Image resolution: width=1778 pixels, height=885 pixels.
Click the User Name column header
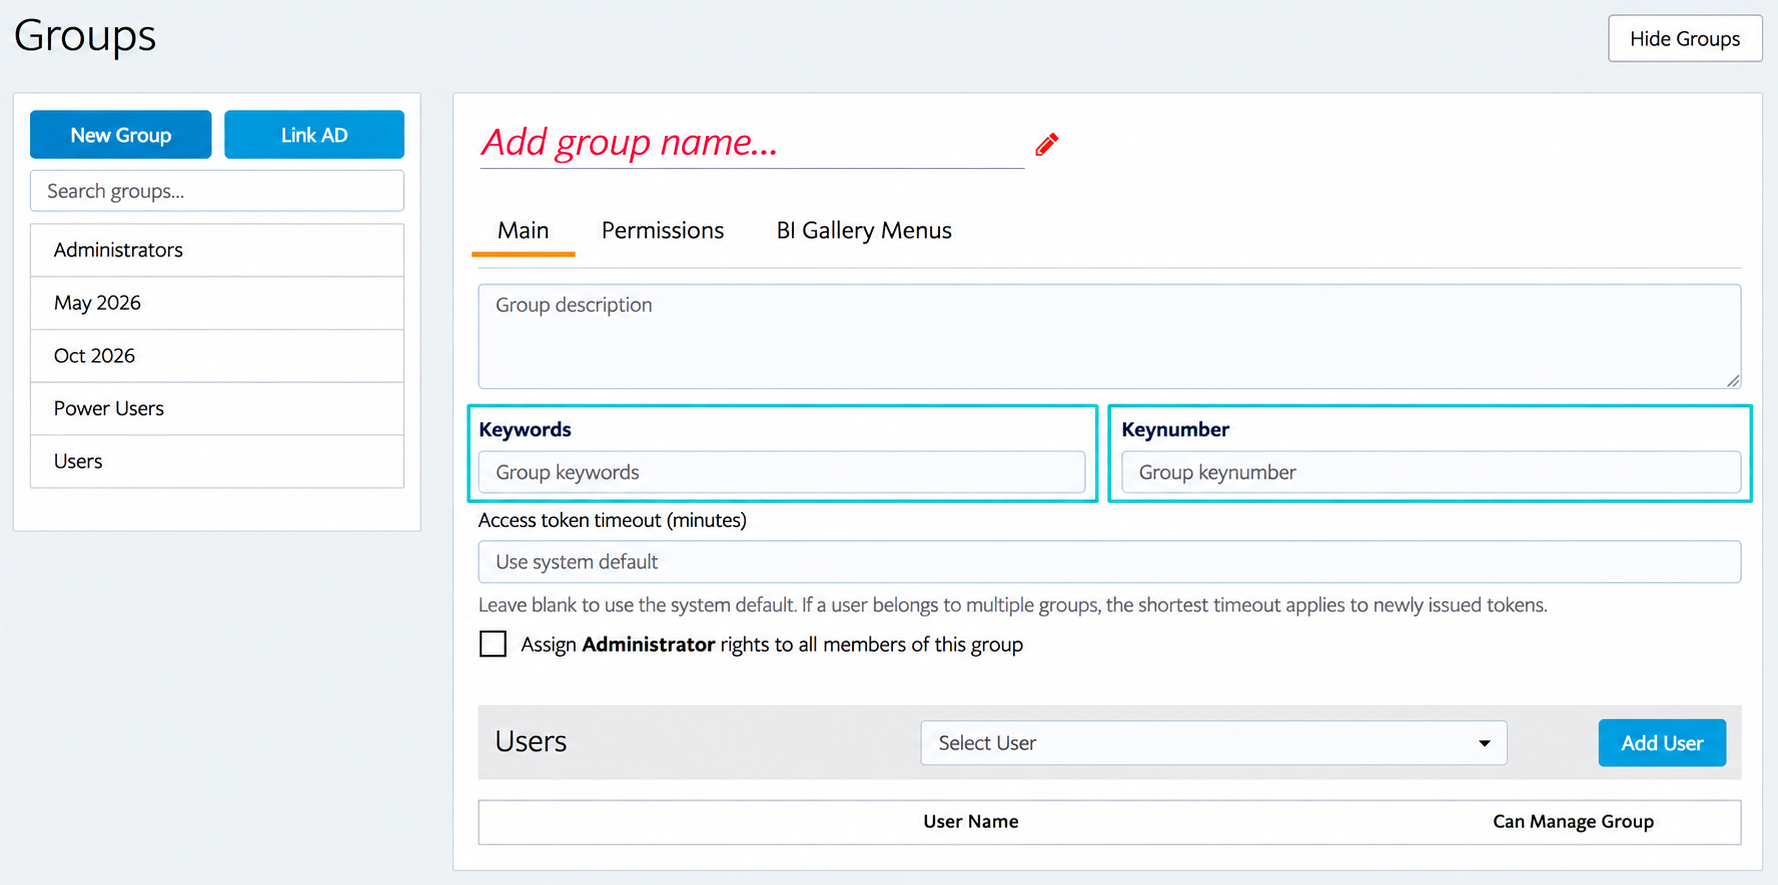click(970, 822)
